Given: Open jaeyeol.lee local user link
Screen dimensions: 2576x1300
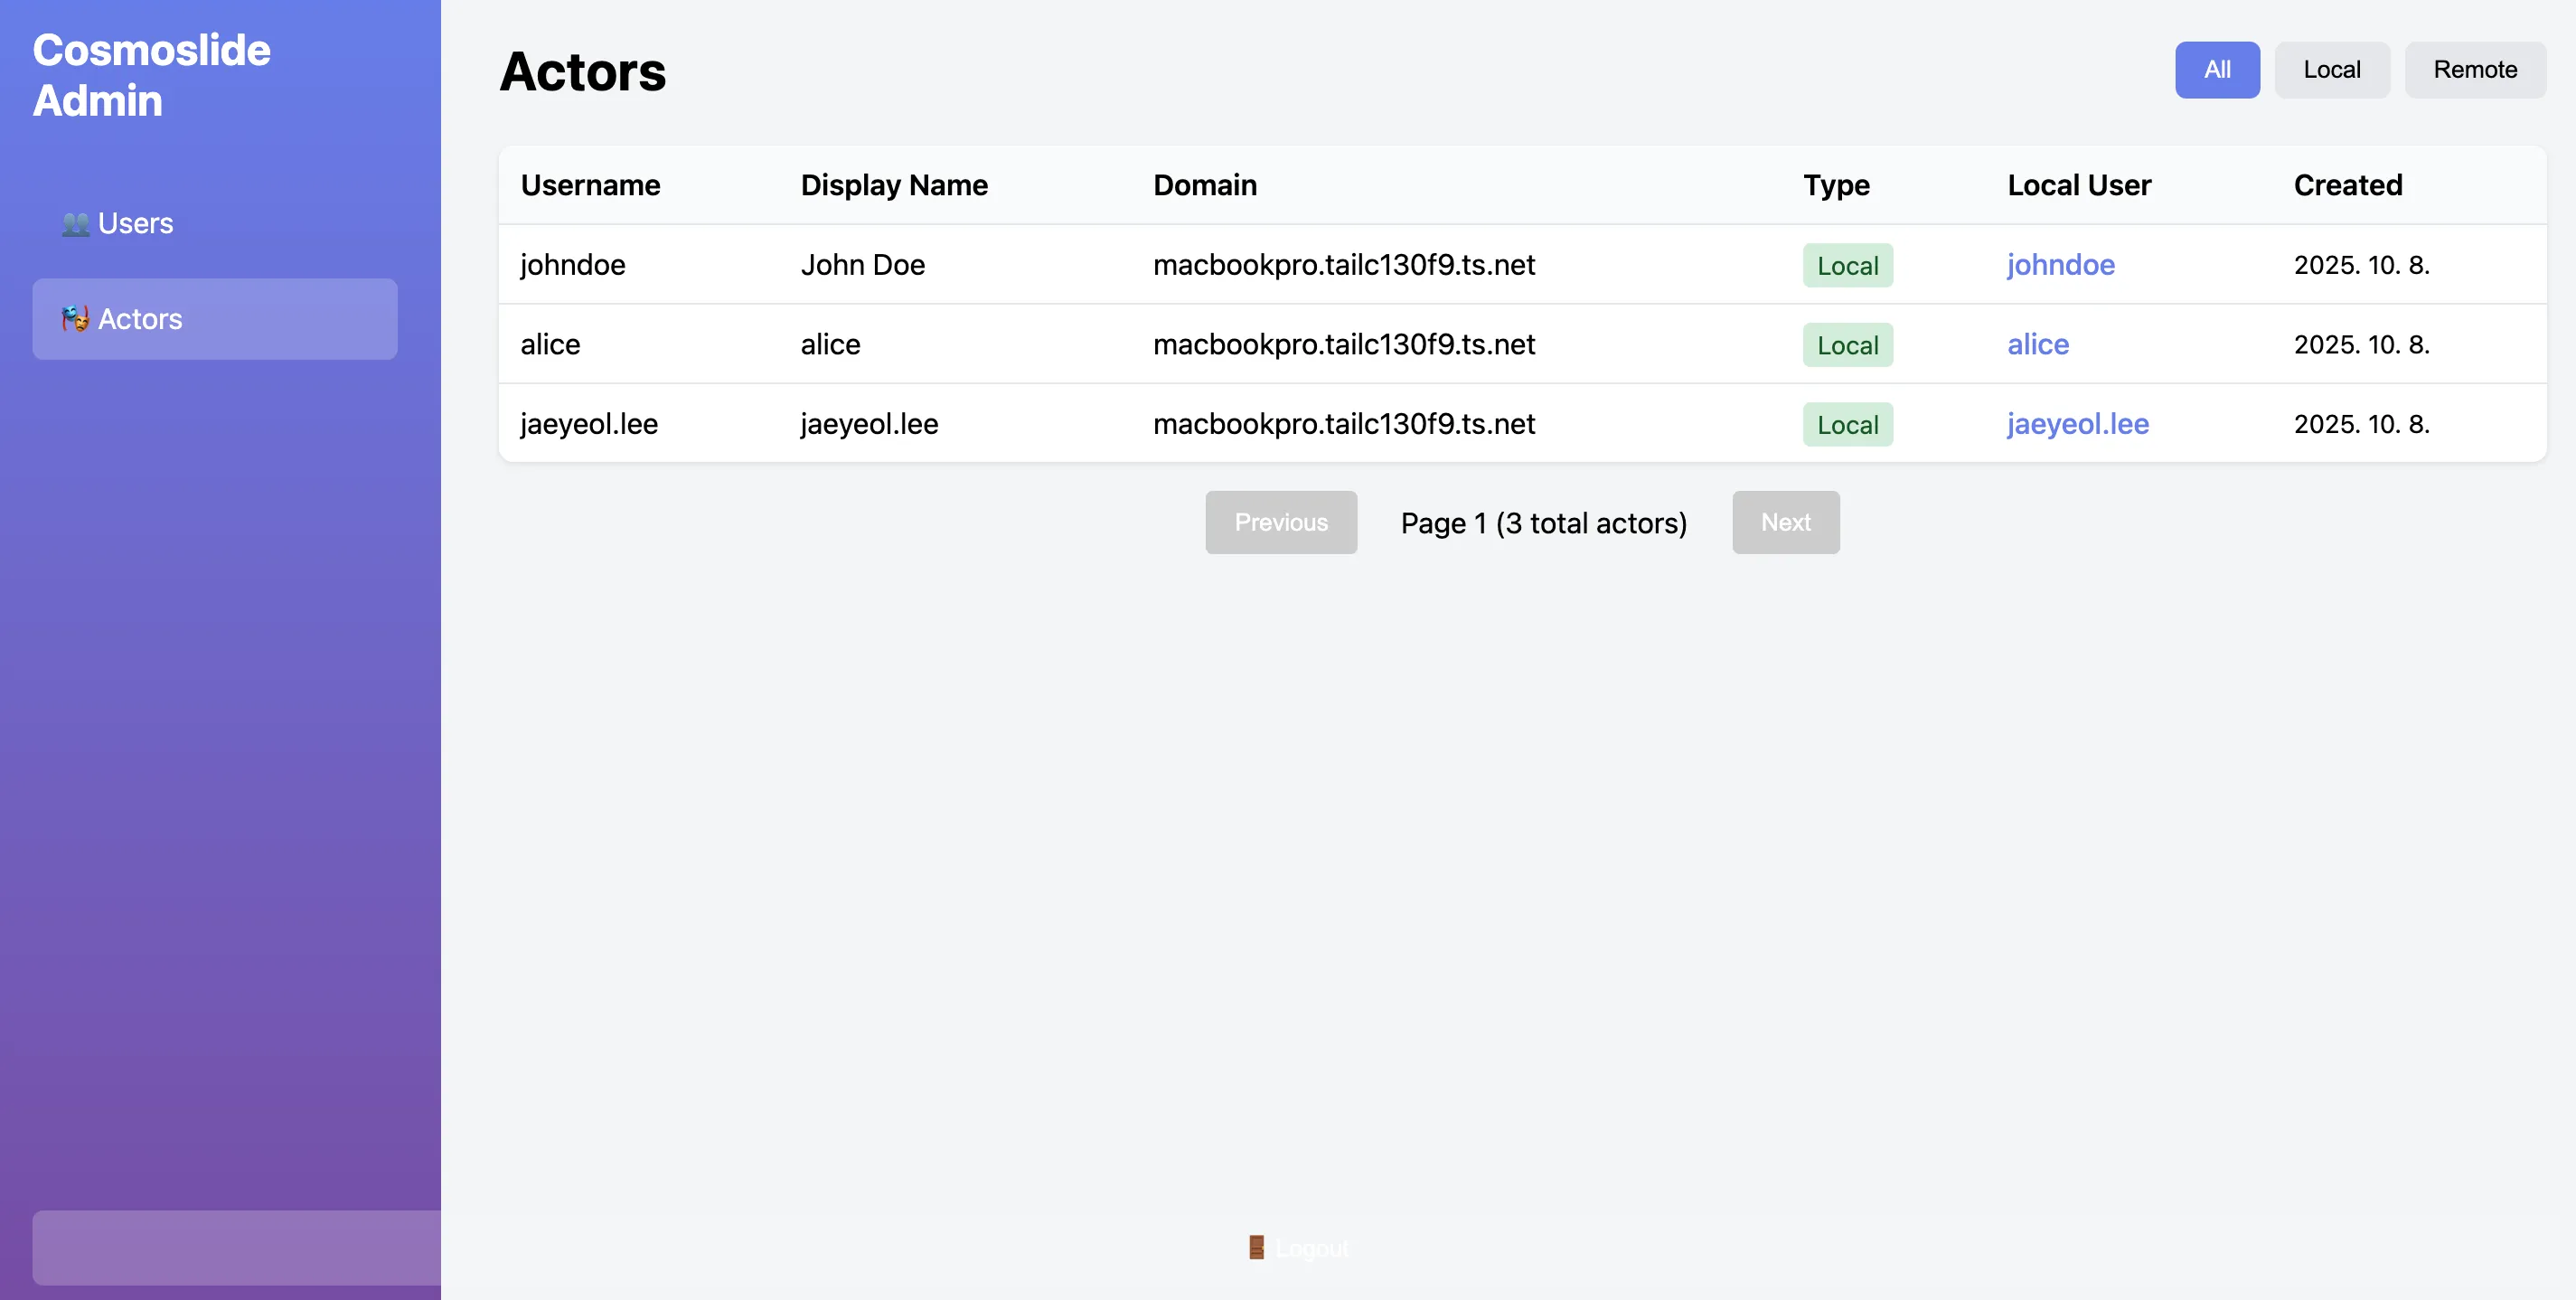Looking at the screenshot, I should pyautogui.click(x=2077, y=424).
